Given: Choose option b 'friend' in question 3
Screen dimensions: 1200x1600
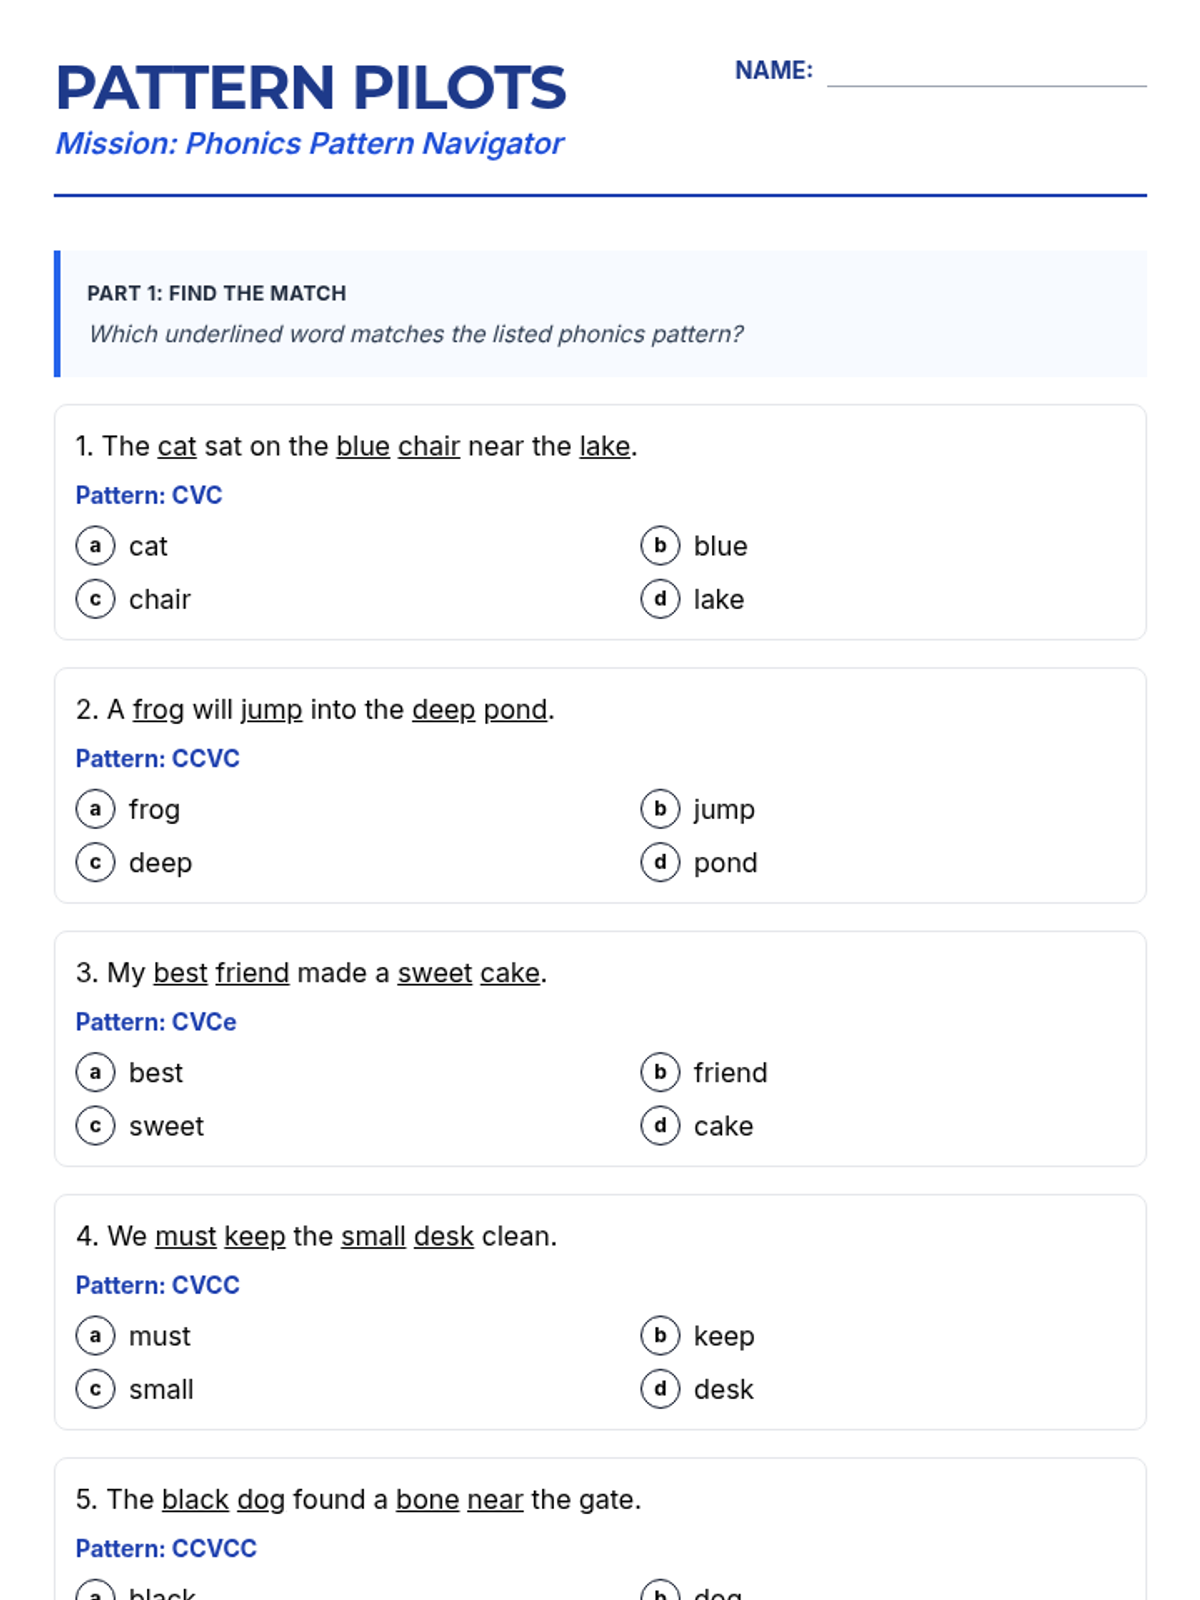Looking at the screenshot, I should [x=660, y=1072].
